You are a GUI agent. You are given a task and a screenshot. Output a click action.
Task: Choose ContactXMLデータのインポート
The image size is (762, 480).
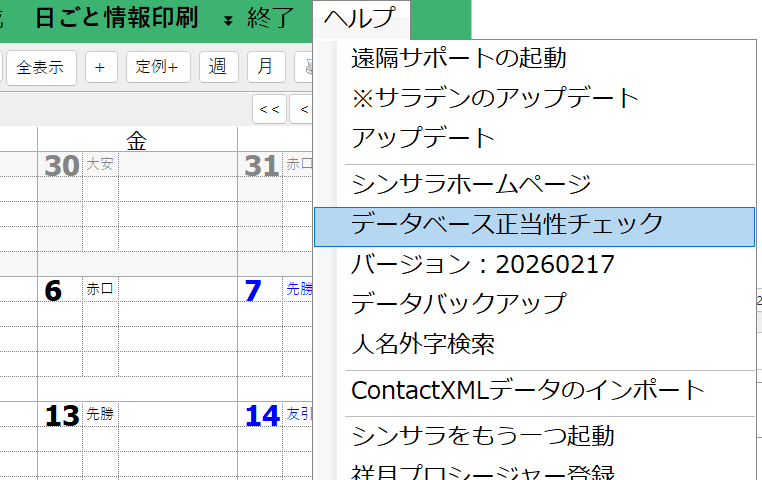528,390
